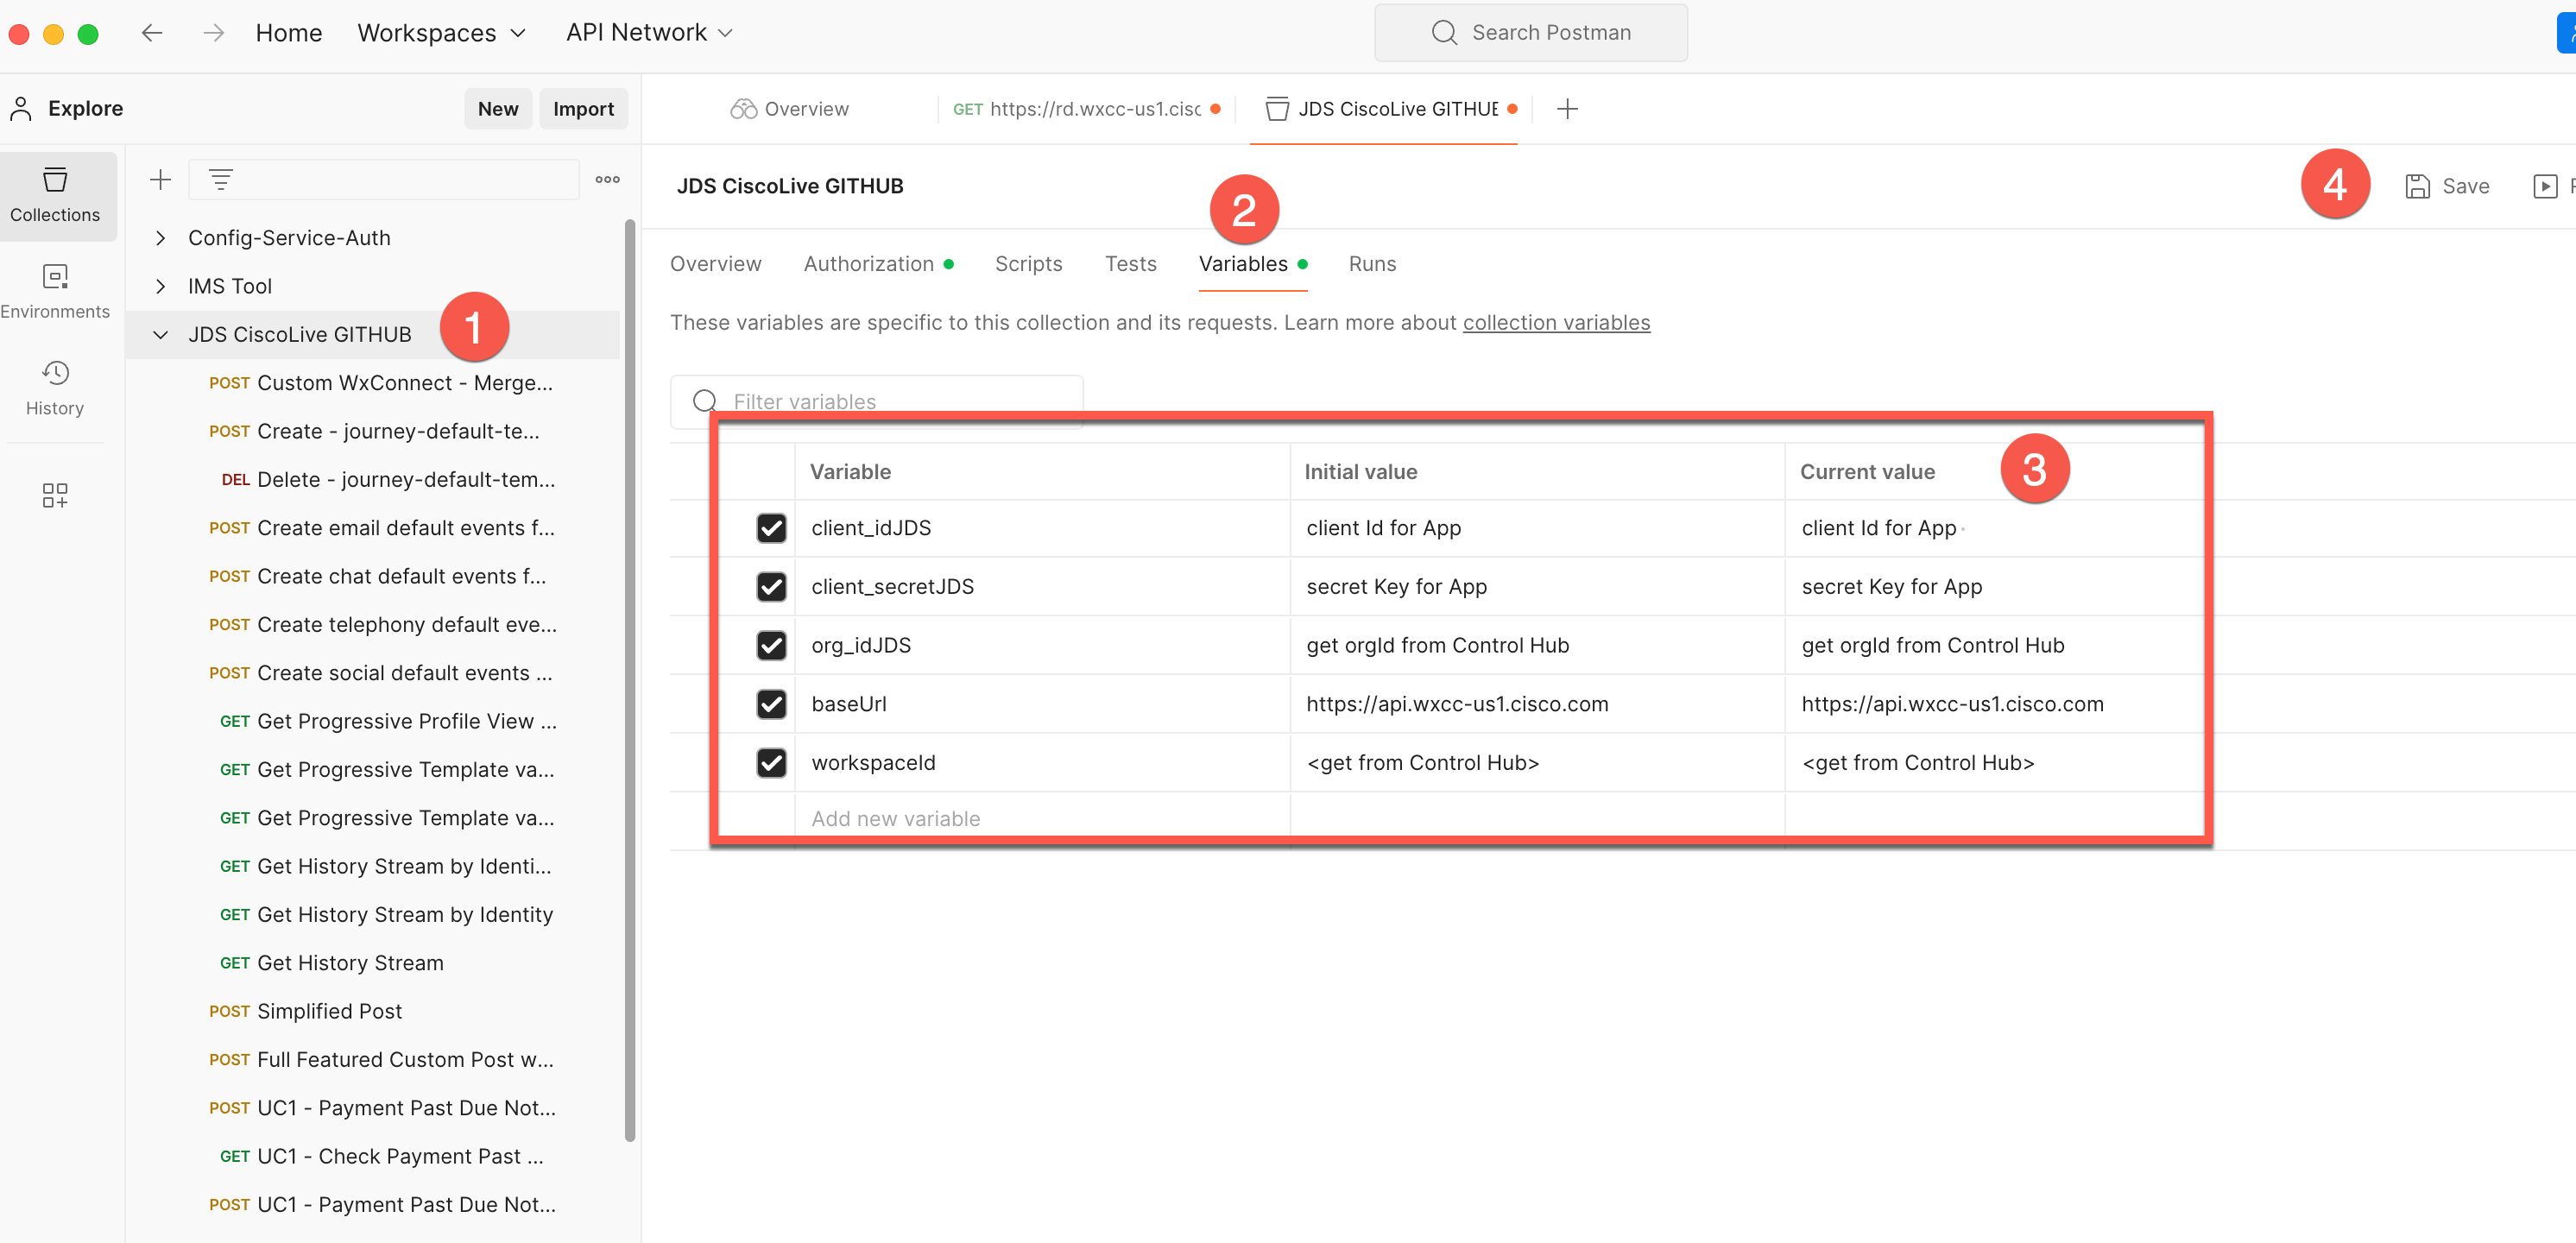This screenshot has height=1243, width=2576.
Task: Click the plus icon to create a collection
Action: tap(160, 180)
